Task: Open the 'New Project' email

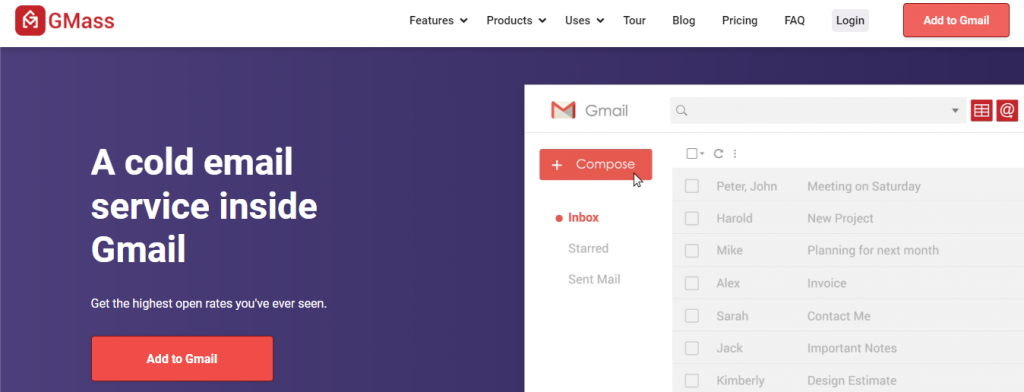Action: (x=840, y=218)
